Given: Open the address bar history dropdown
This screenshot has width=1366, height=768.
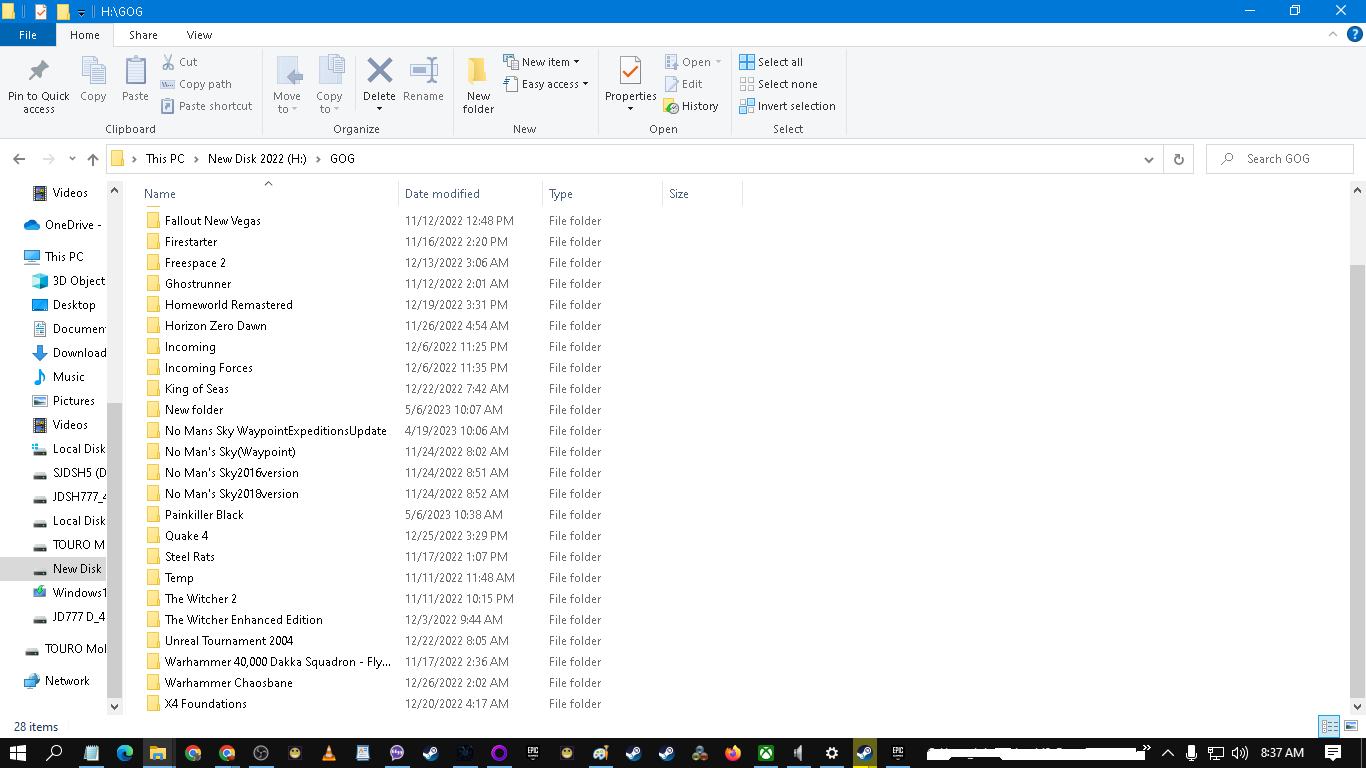Looking at the screenshot, I should point(1149,159).
